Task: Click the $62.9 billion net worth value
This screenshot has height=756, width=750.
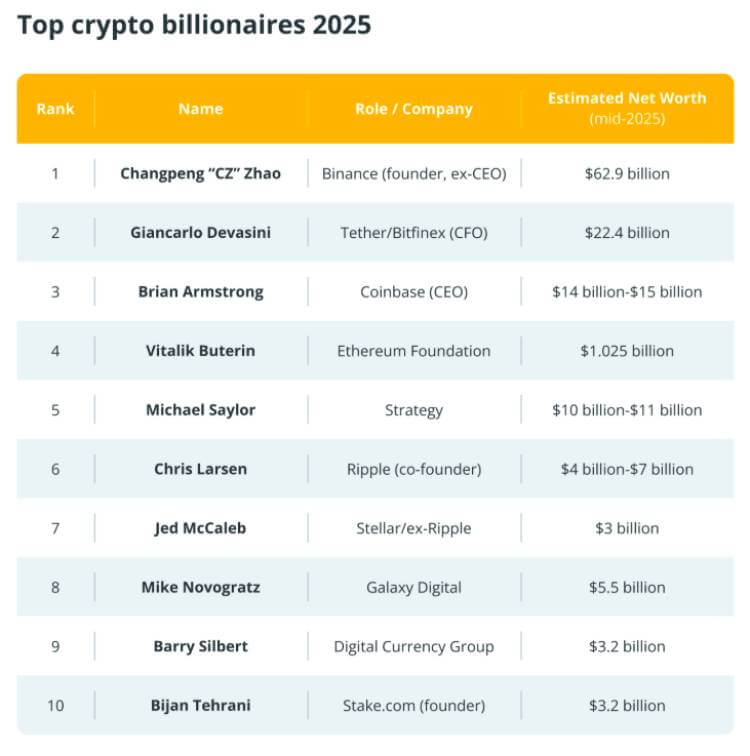Action: 627,173
